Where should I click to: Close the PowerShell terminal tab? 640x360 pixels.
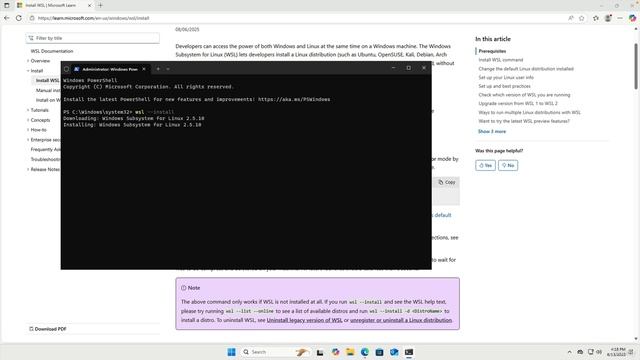tap(144, 69)
